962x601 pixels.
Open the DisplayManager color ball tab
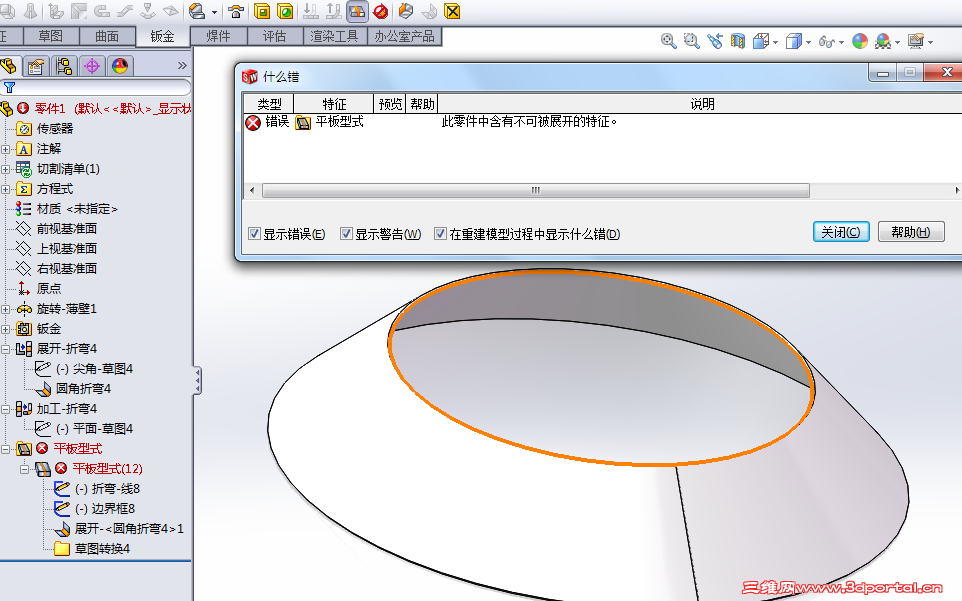[120, 66]
